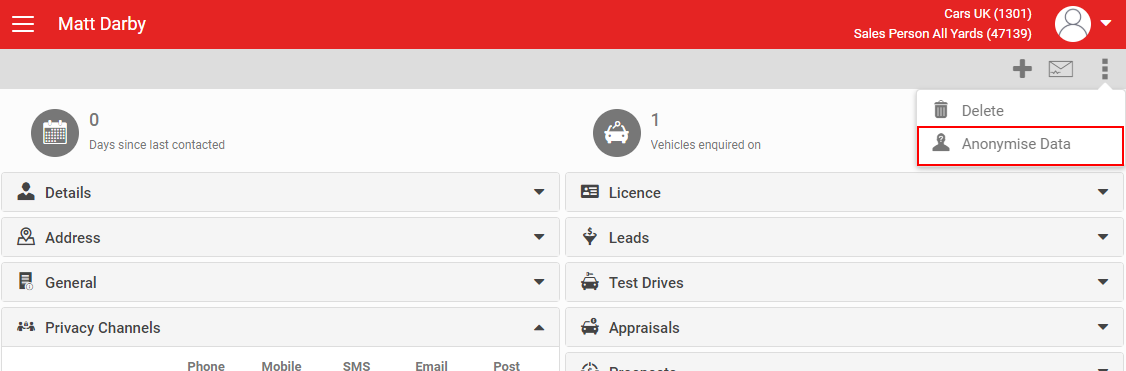
Task: Click the Leads funnel icon
Action: coord(590,236)
